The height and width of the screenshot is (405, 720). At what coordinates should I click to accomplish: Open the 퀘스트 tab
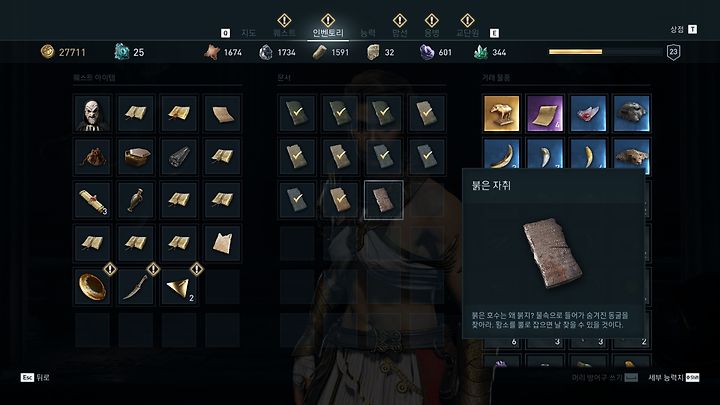(x=284, y=33)
